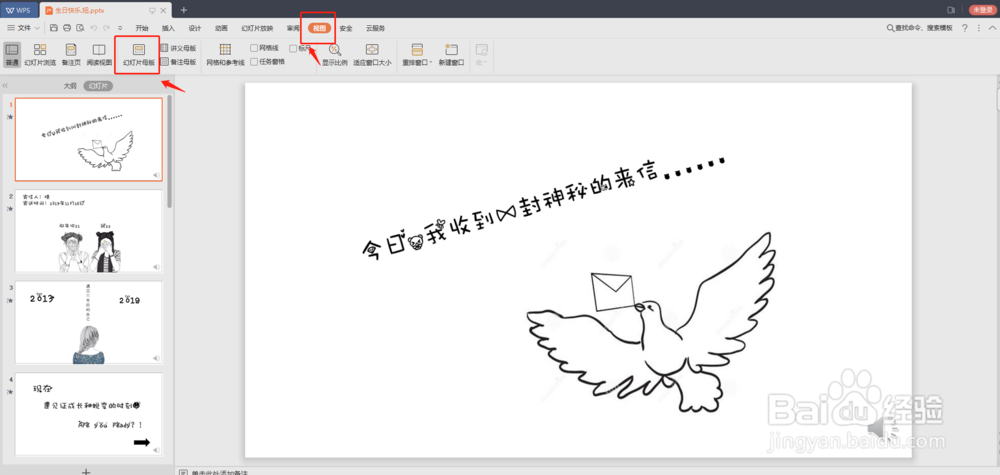Viewport: 1000px width, 475px height.
Task: Expand quick access toolbar customize arrow
Action: (x=121, y=28)
